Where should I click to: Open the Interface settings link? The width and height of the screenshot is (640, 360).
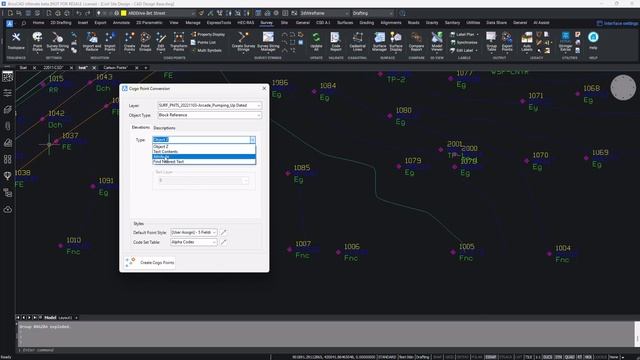pyautogui.click(x=618, y=23)
